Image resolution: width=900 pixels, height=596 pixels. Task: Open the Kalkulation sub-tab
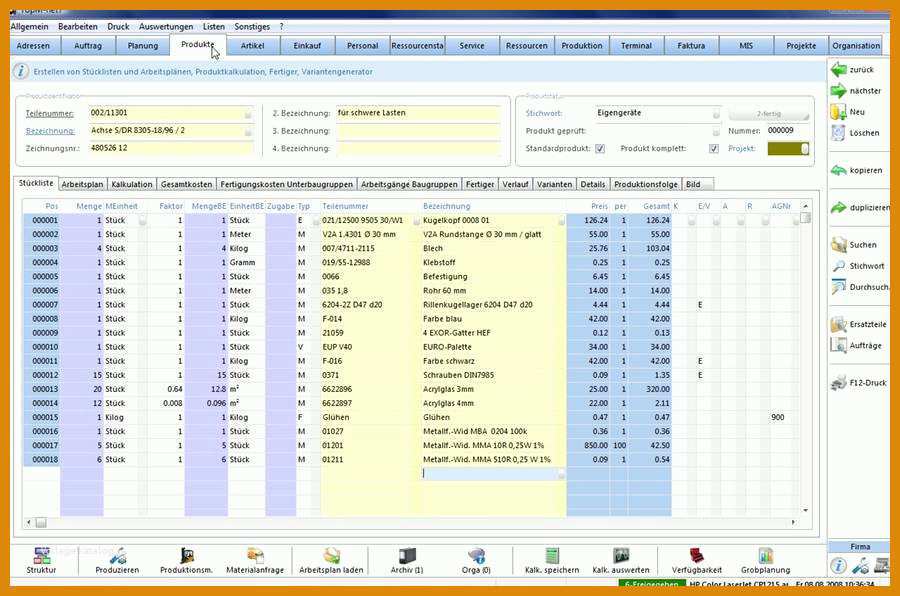132,184
